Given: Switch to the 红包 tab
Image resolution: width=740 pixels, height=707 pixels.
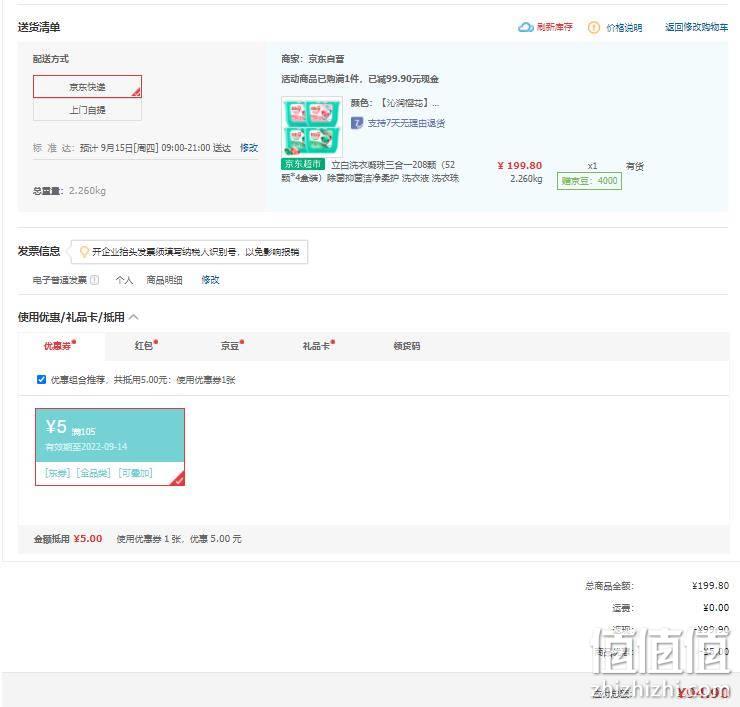Looking at the screenshot, I should click(146, 345).
